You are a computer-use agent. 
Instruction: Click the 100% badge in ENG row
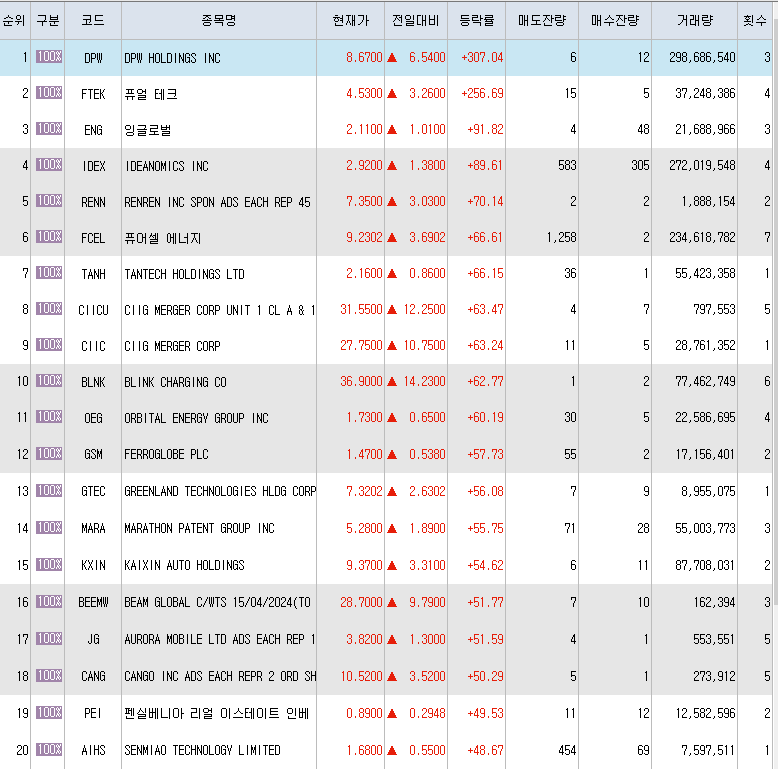tap(49, 128)
